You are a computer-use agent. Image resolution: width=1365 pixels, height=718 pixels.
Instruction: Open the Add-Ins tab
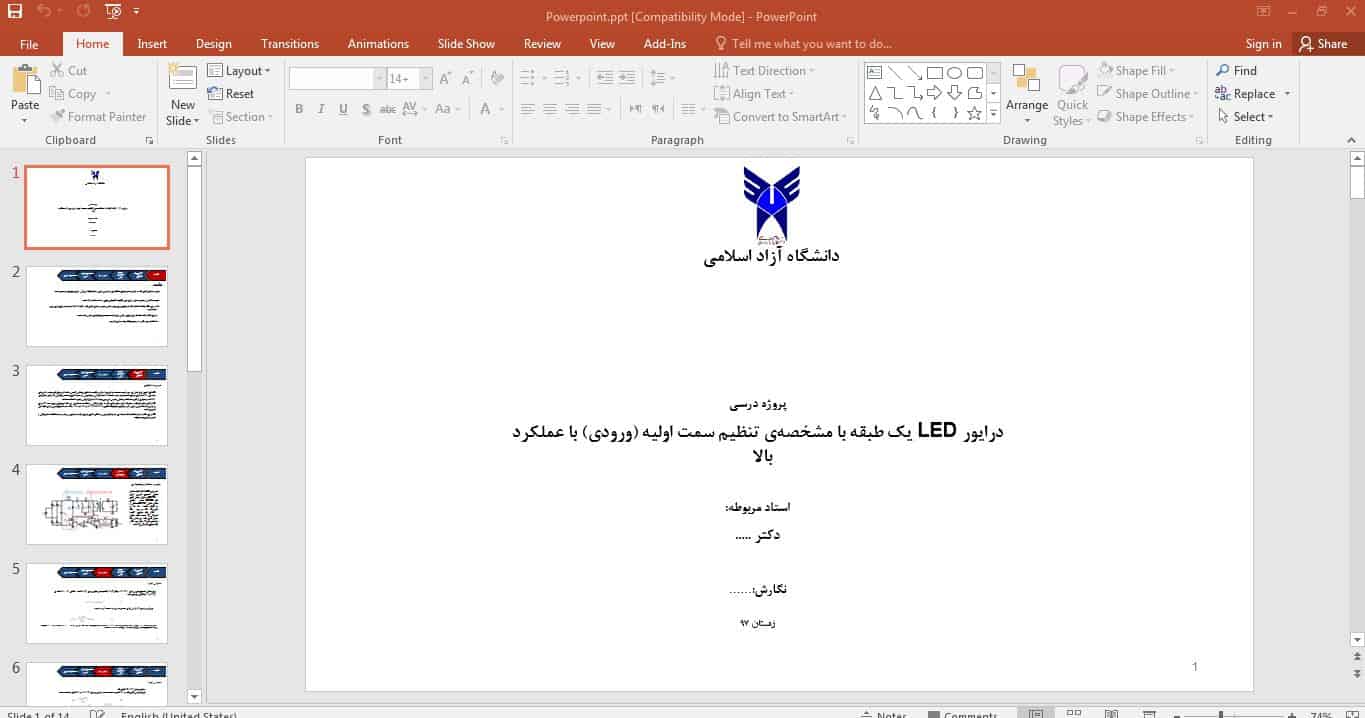665,44
